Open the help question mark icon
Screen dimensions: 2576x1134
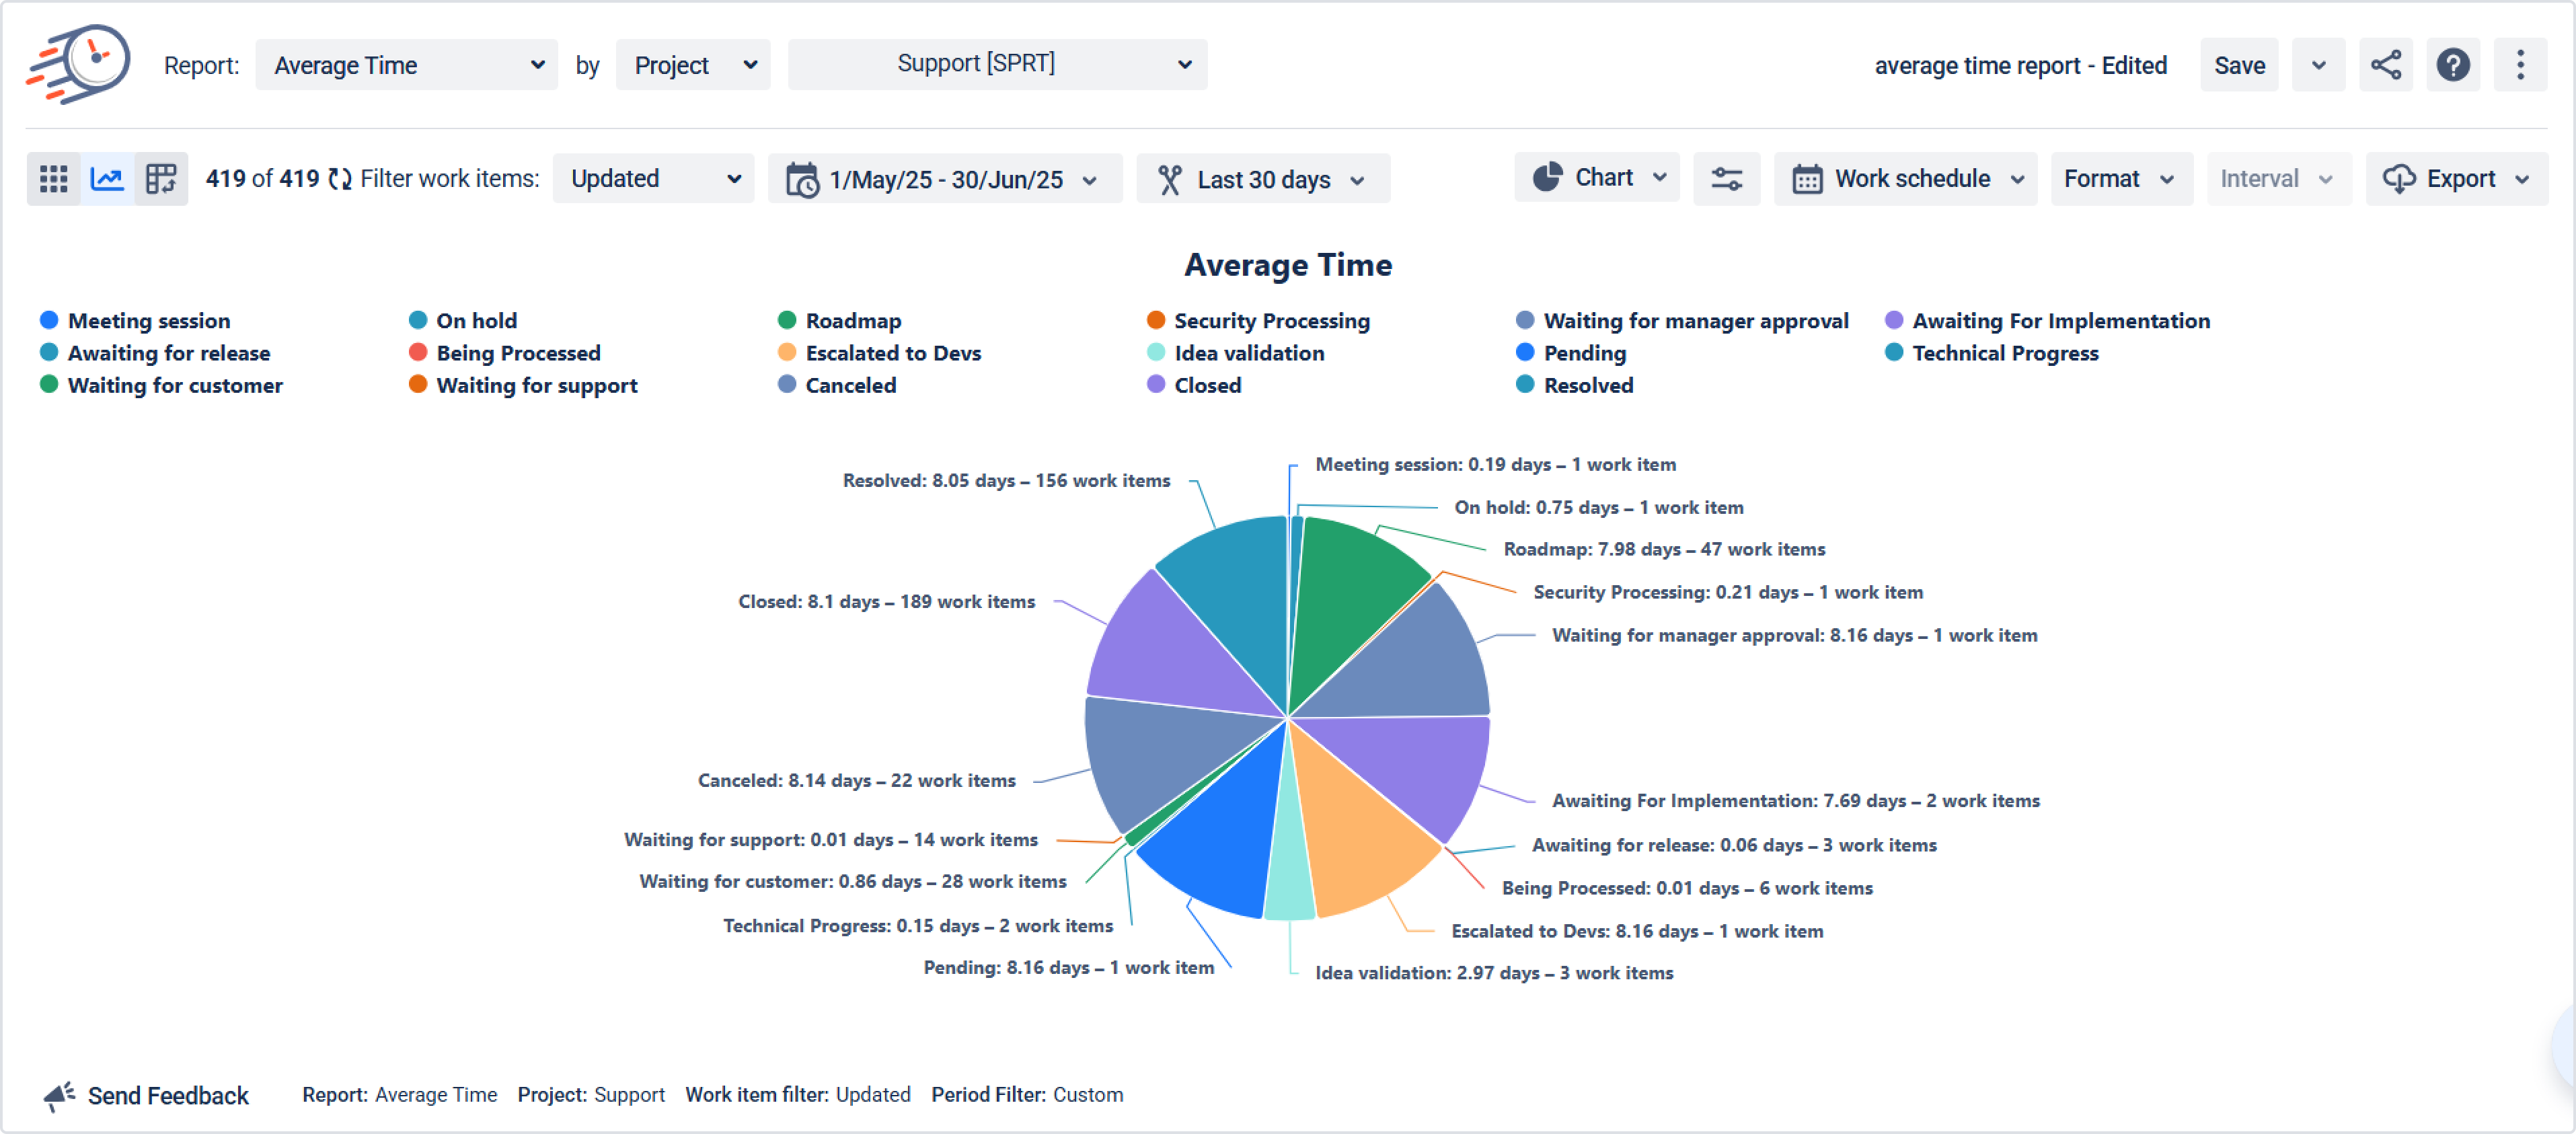pos(2452,65)
